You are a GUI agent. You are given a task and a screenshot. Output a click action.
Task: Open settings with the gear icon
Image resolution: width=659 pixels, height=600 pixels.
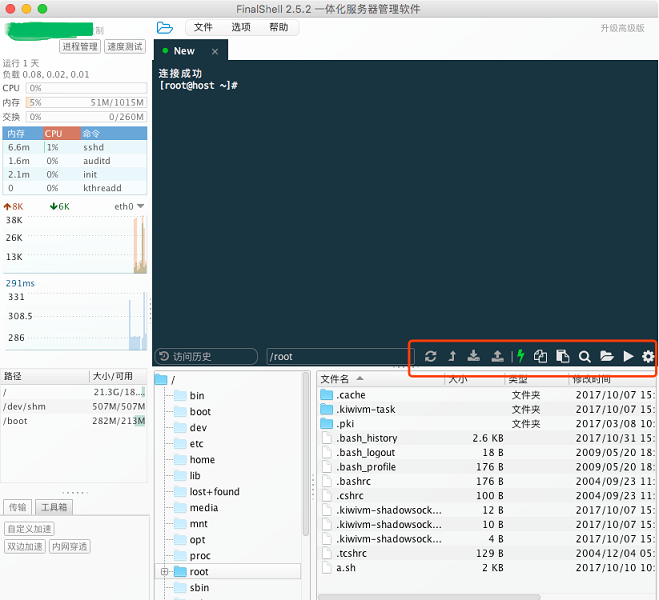[648, 356]
